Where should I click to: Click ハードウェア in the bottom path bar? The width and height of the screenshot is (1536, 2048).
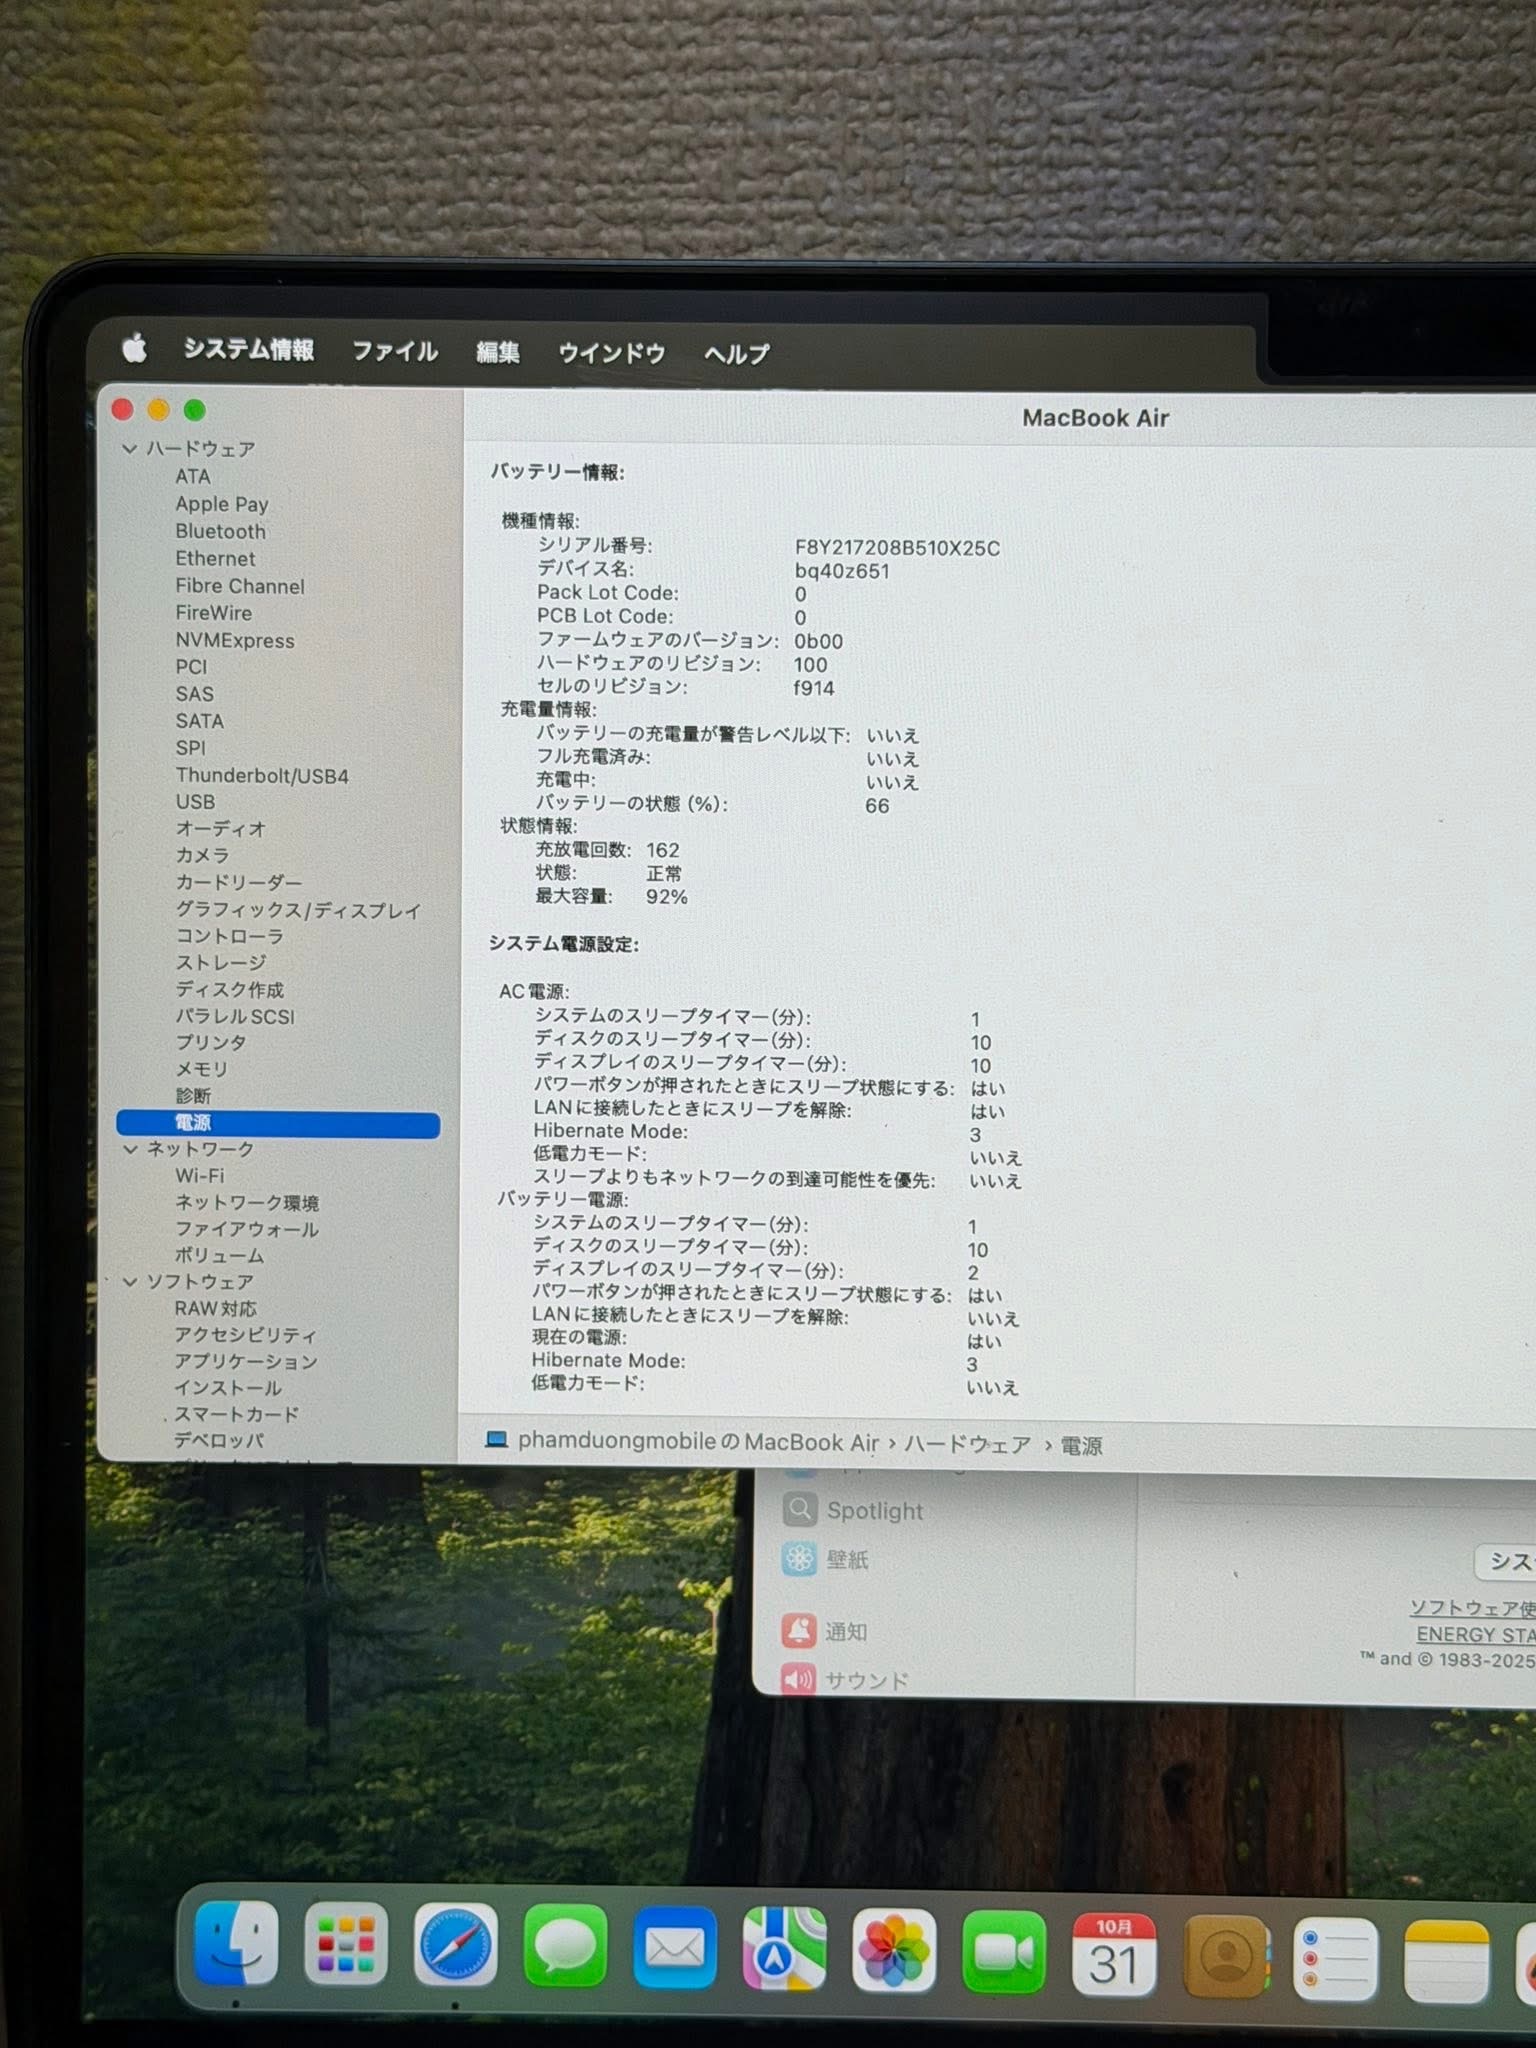coord(967,1445)
